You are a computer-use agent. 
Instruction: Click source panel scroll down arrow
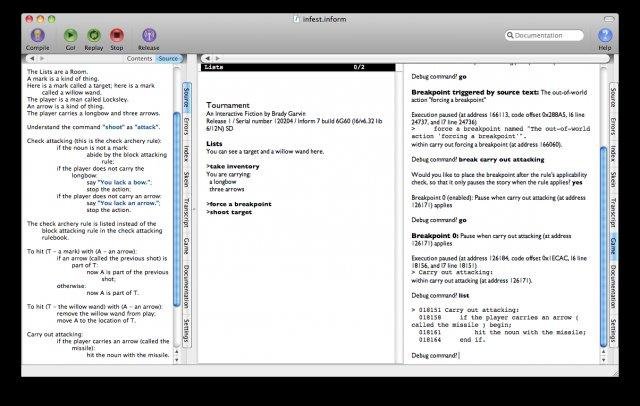[177, 359]
